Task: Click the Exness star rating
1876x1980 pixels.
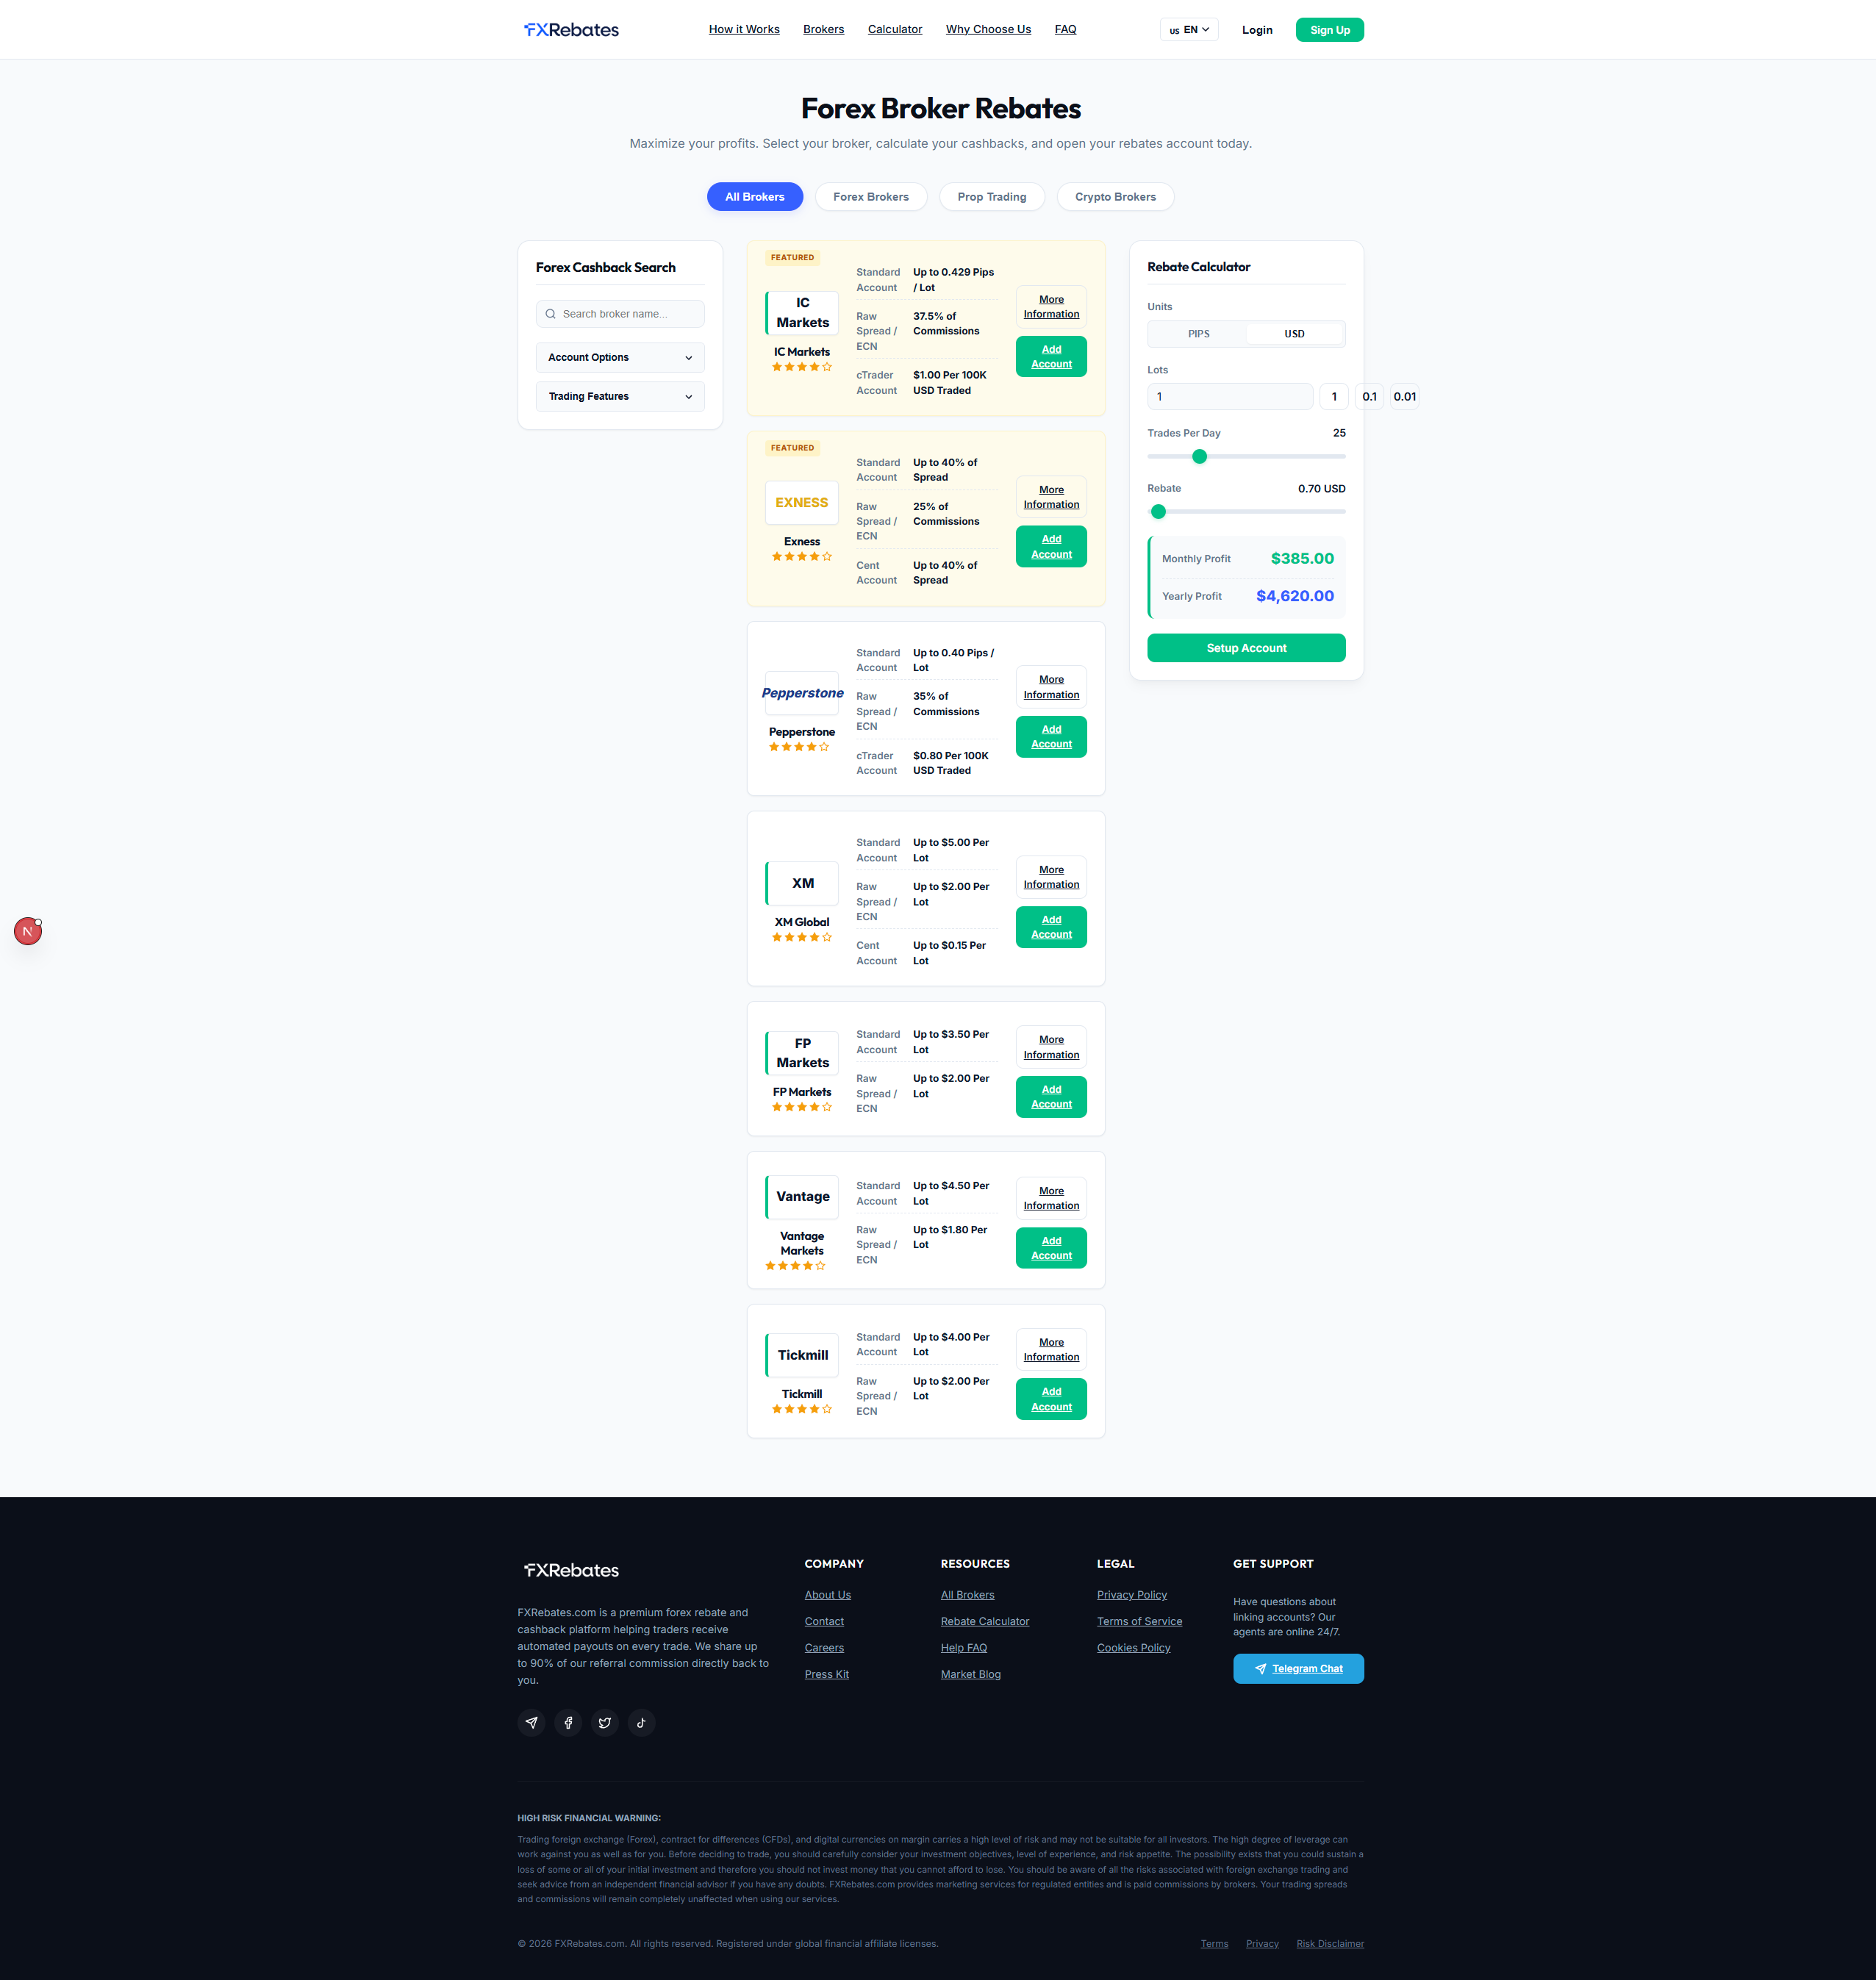Action: pyautogui.click(x=802, y=557)
